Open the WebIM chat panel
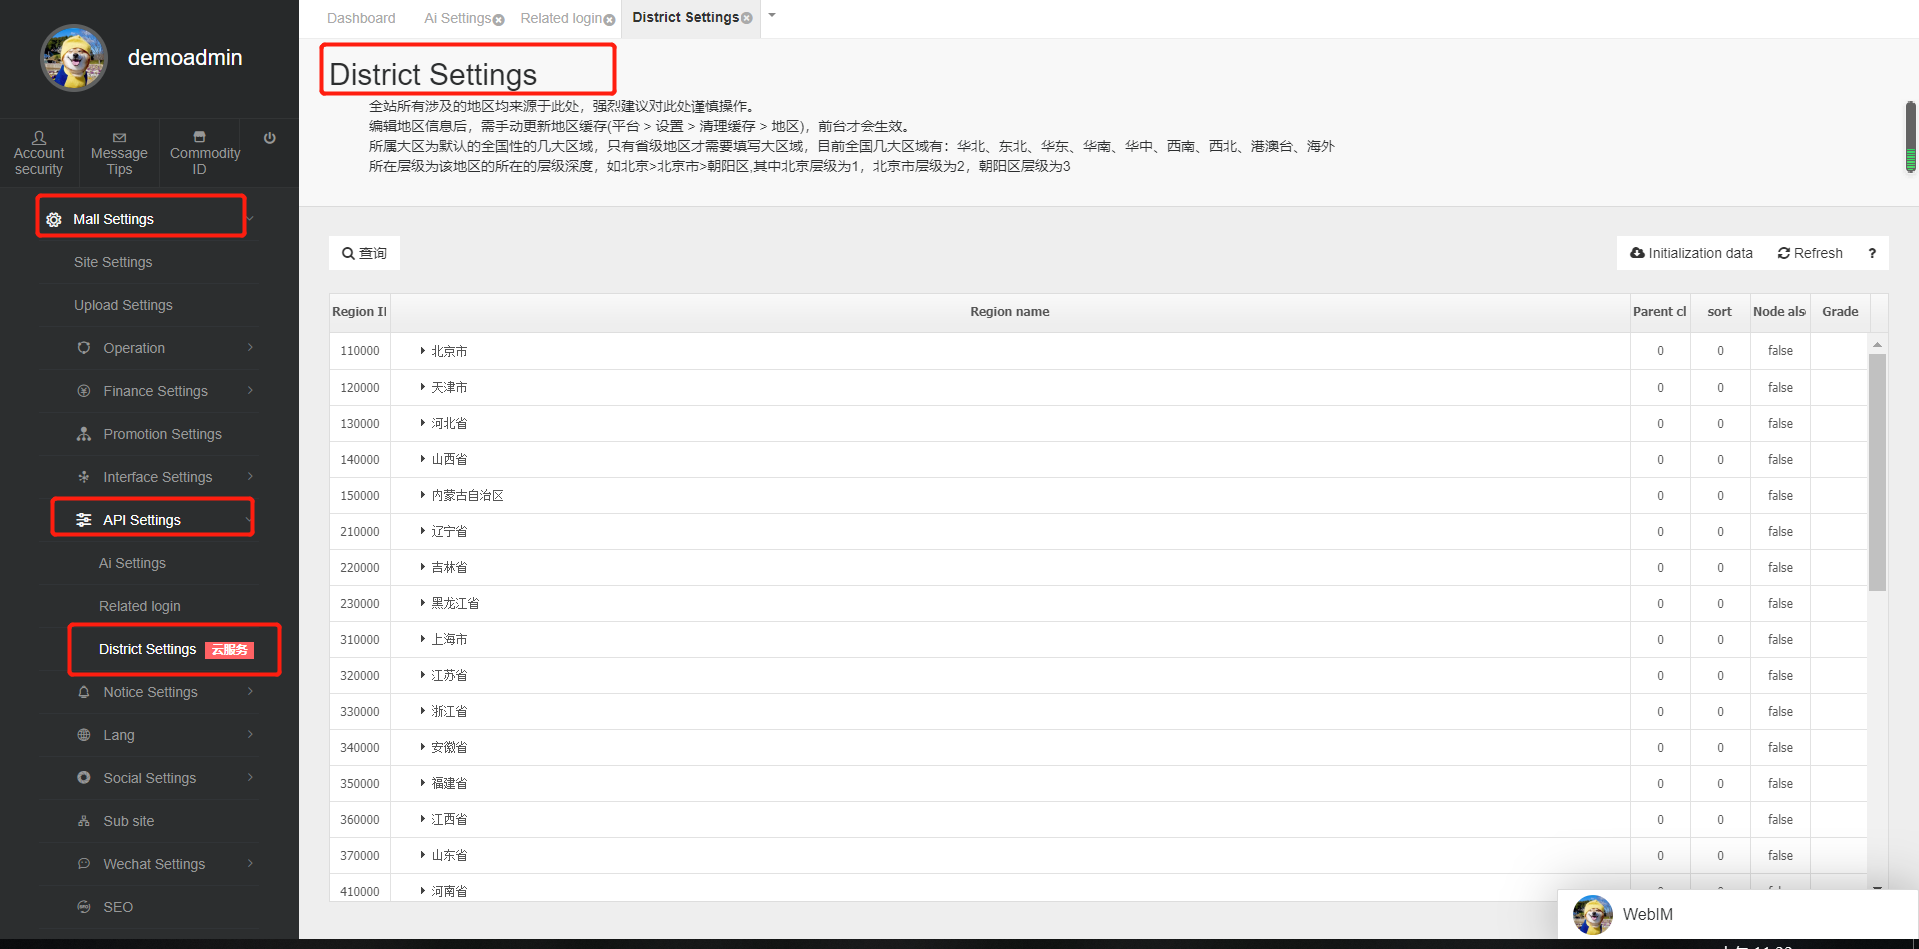The image size is (1919, 949). click(x=1738, y=914)
